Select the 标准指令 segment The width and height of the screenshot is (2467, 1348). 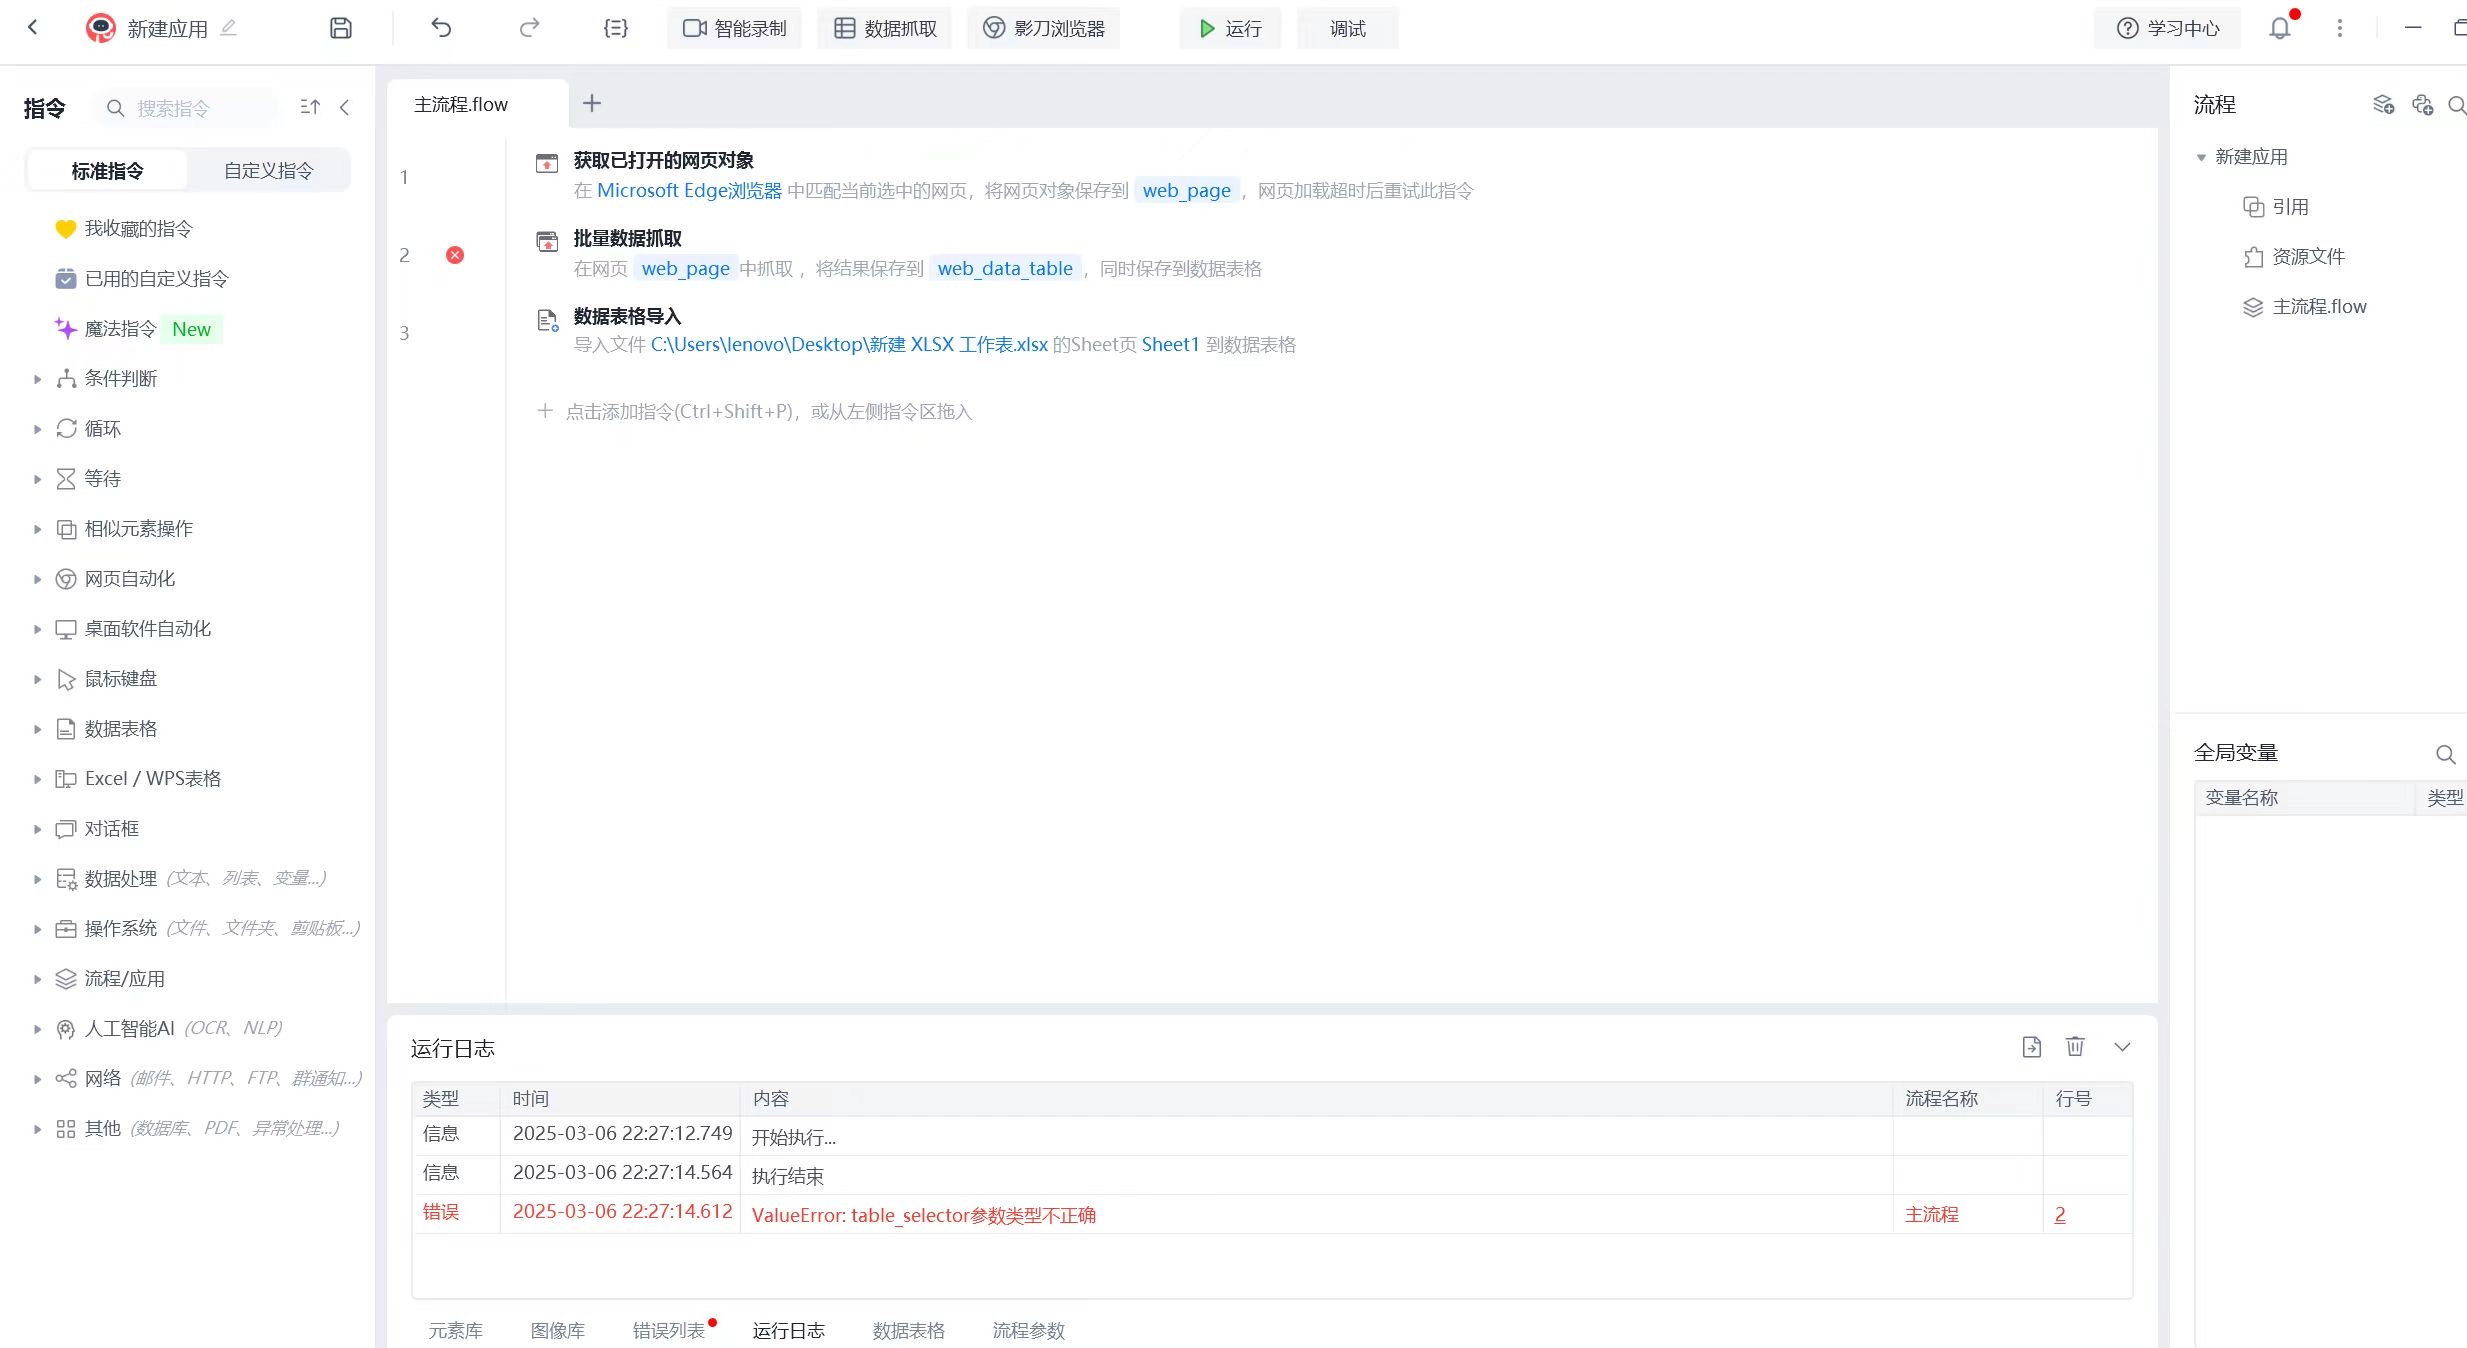pyautogui.click(x=107, y=171)
